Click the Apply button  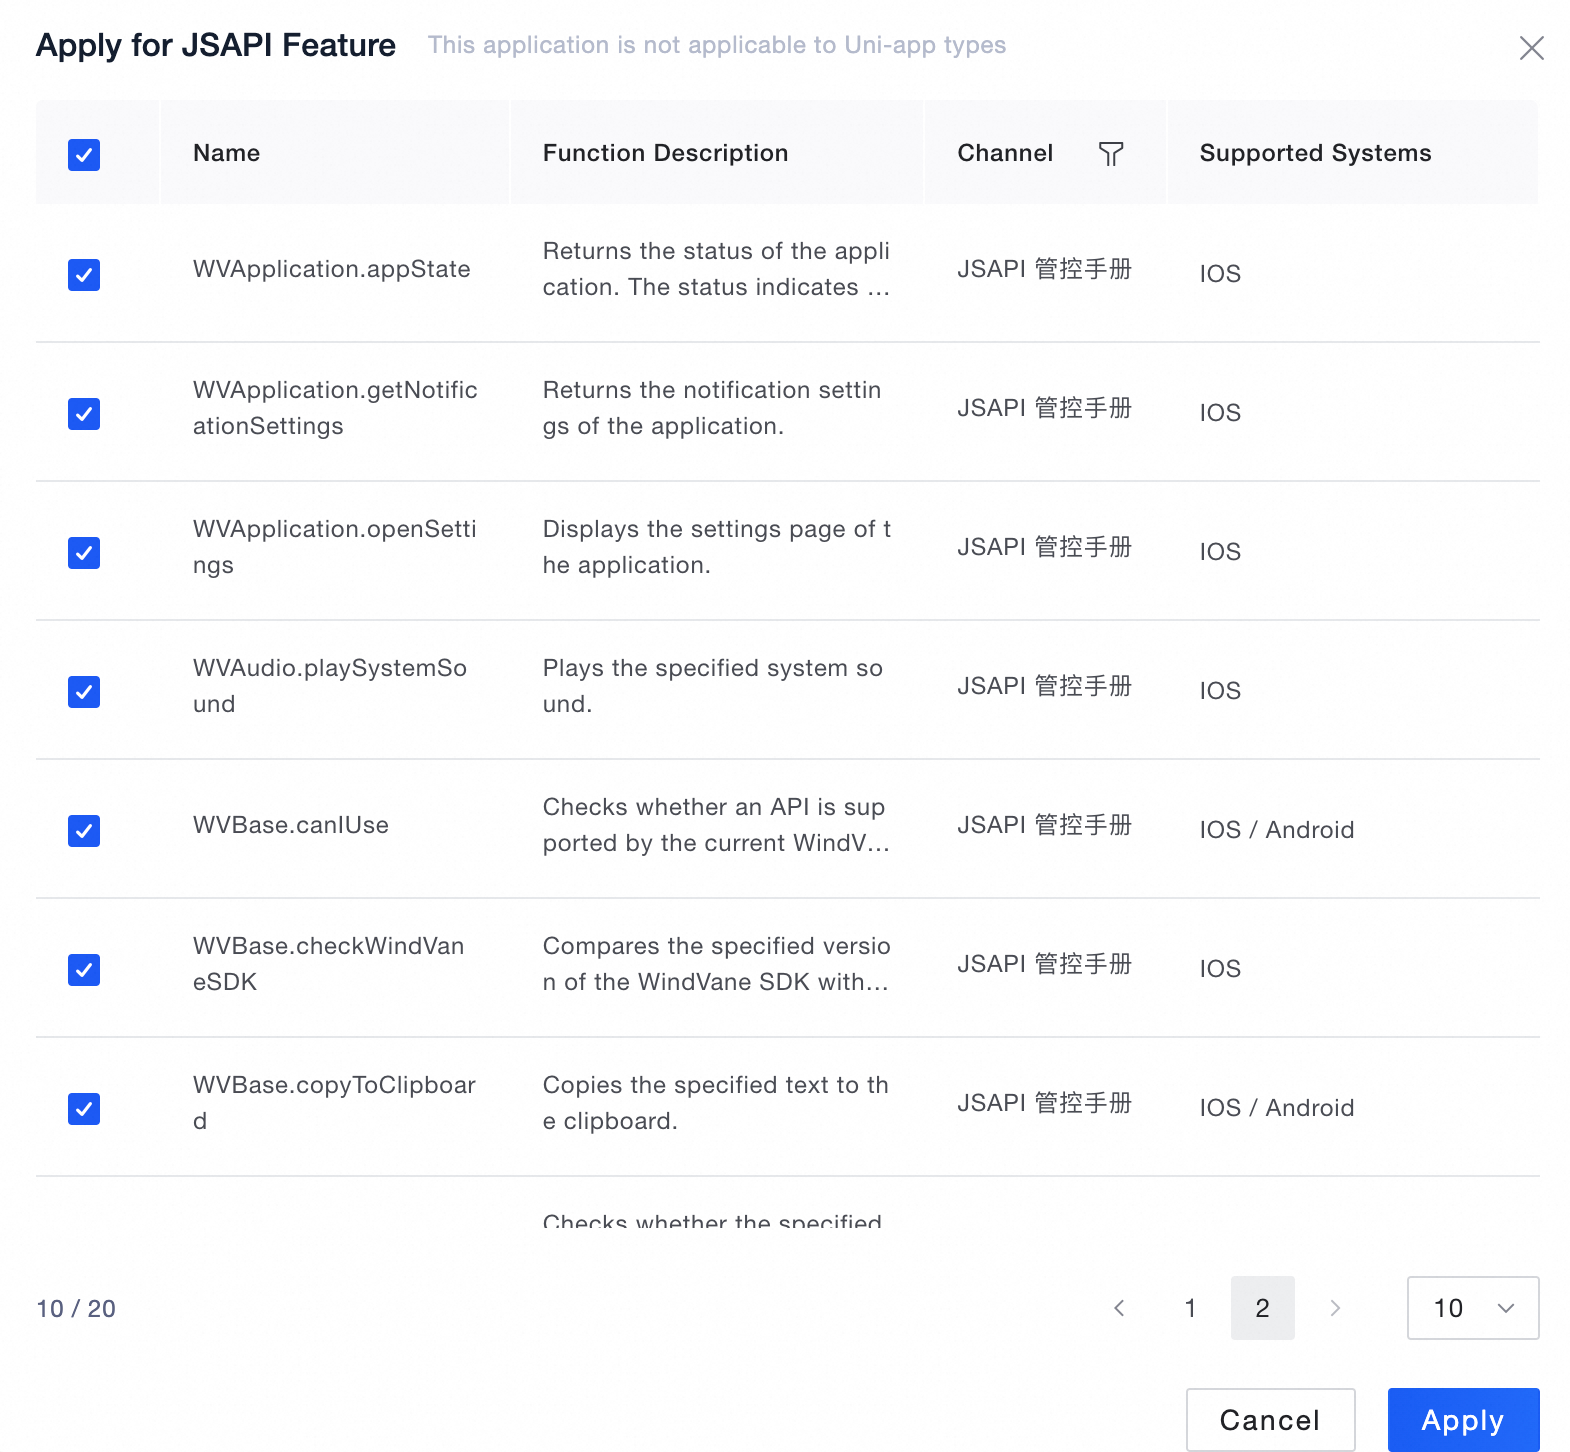pos(1462,1420)
